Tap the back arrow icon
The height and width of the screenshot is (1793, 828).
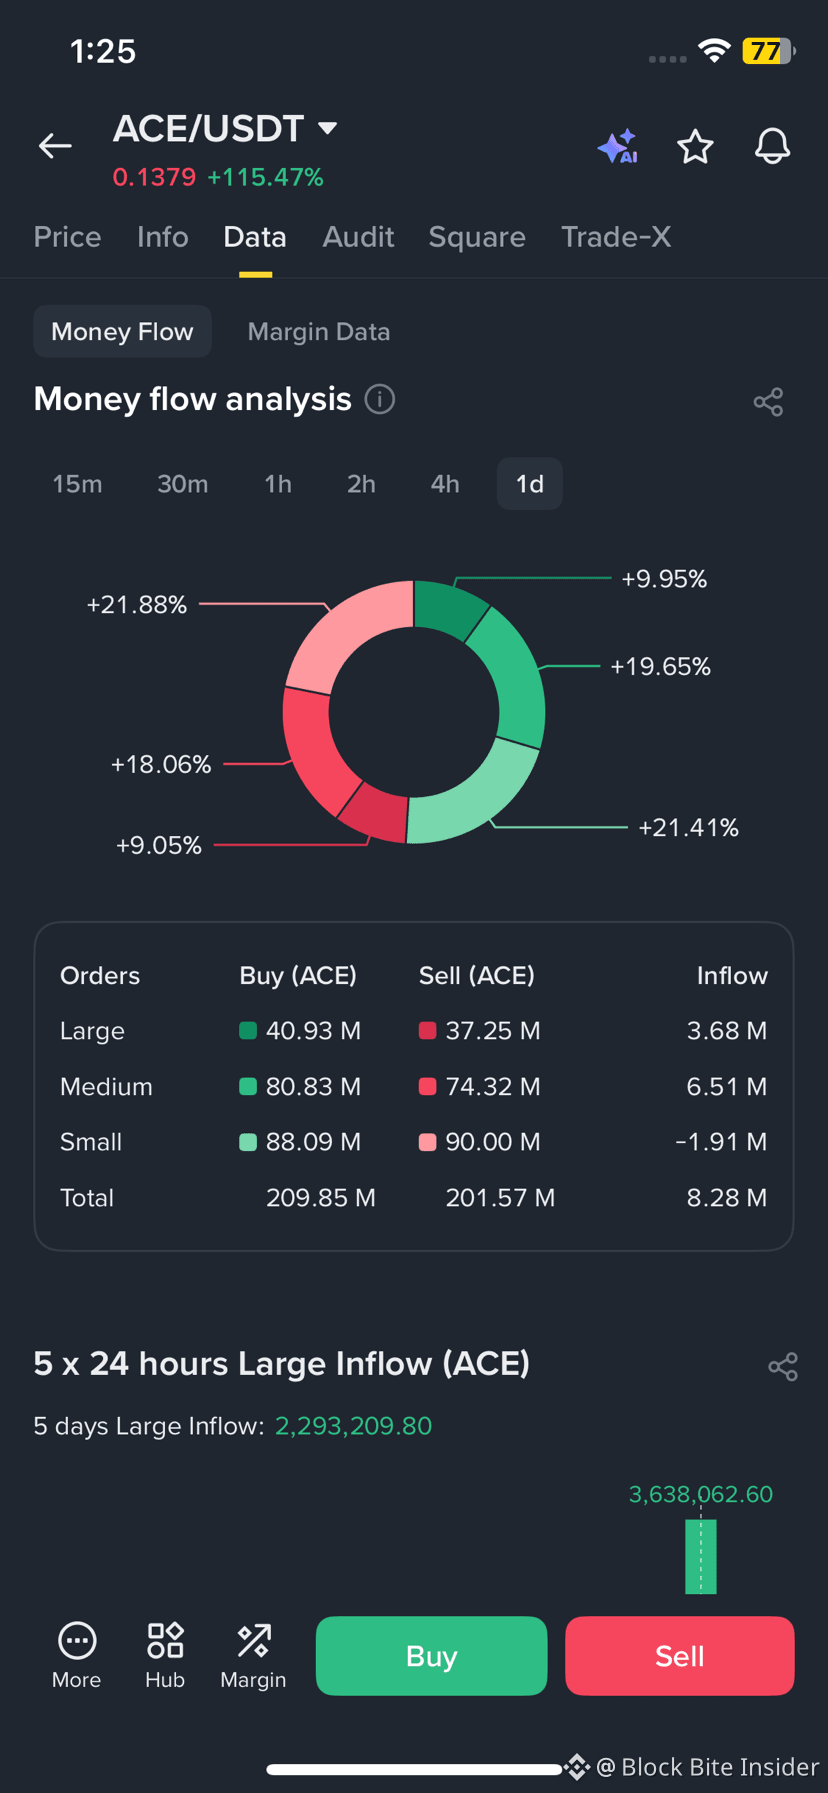point(55,146)
